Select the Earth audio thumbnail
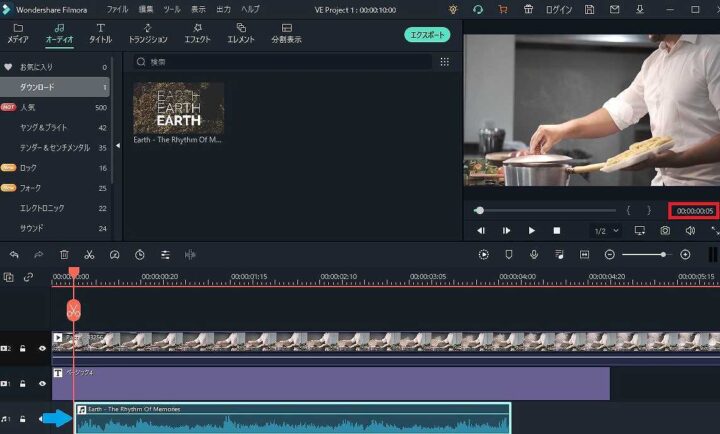 [x=179, y=106]
